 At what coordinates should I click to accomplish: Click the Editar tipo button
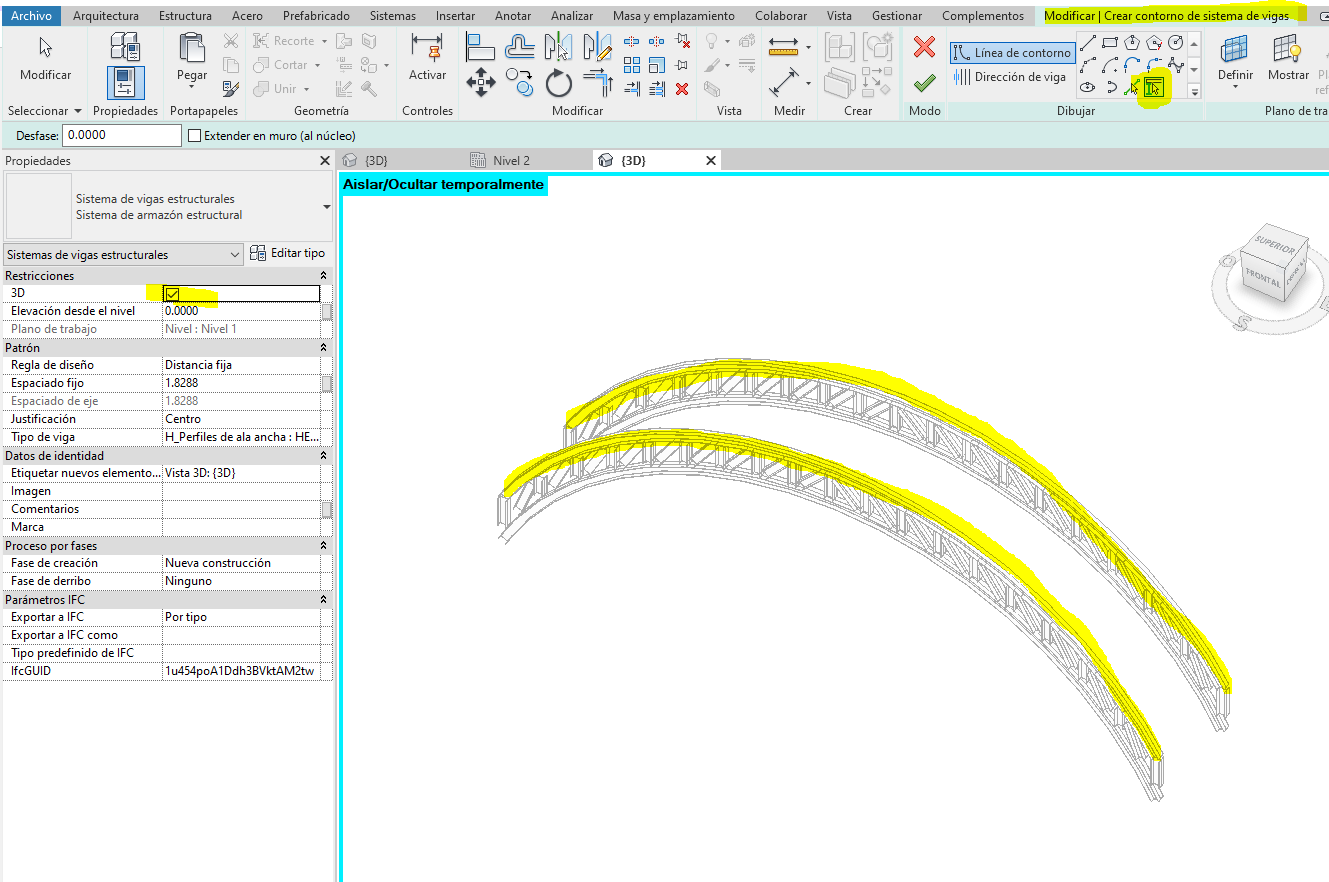click(288, 253)
